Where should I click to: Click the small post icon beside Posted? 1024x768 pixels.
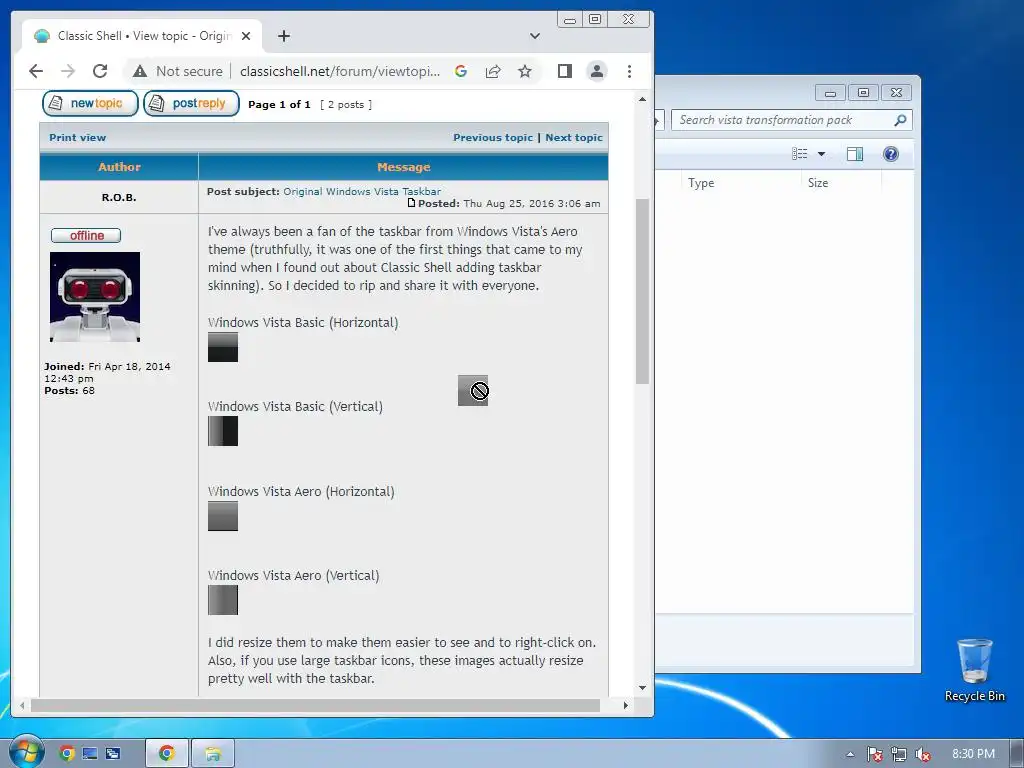tap(411, 202)
